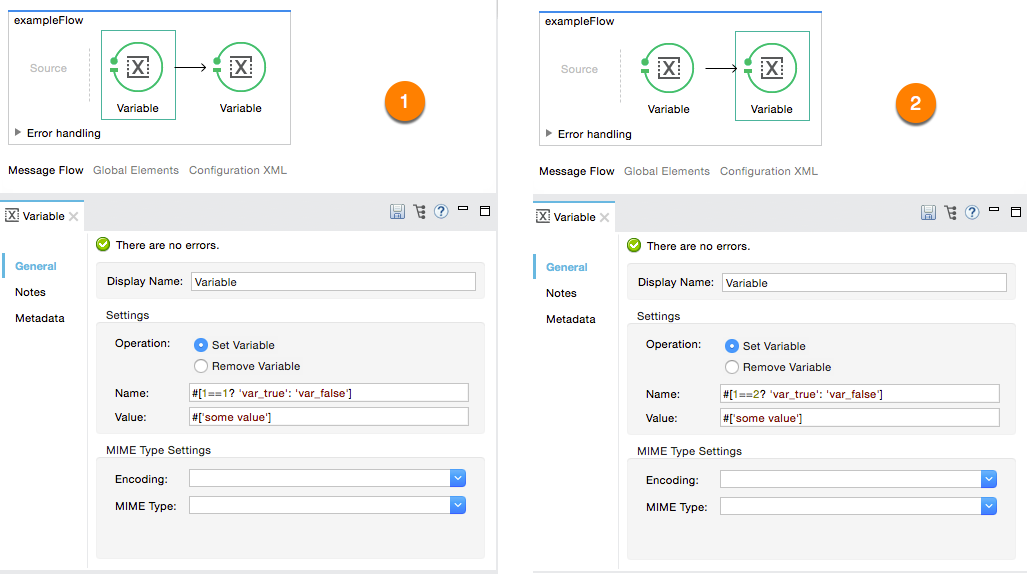
Task: Select Remove Variable radio in the right panel
Action: (x=732, y=368)
